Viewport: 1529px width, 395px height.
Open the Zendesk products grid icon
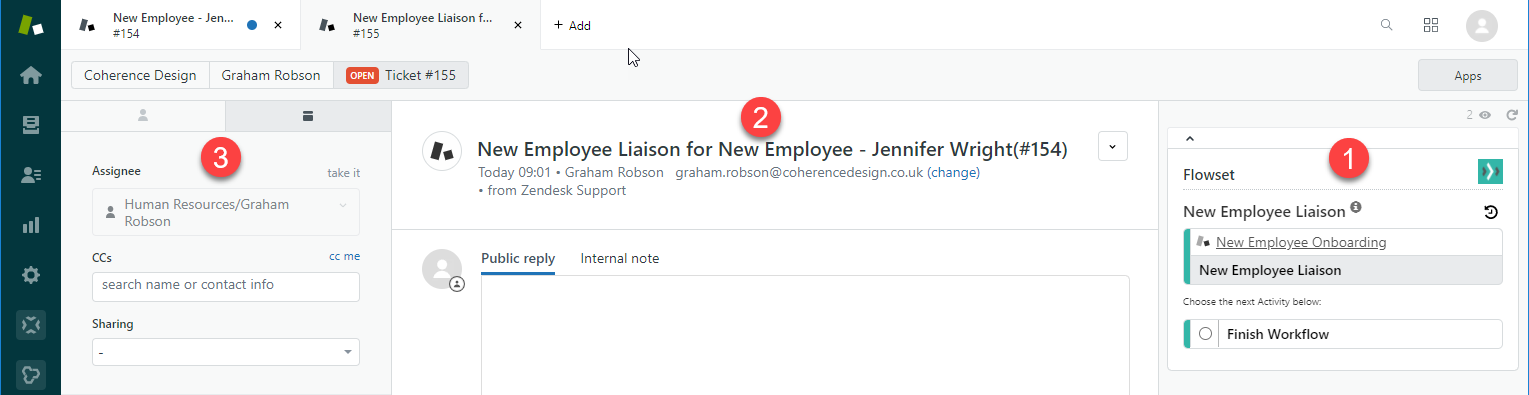point(1431,25)
